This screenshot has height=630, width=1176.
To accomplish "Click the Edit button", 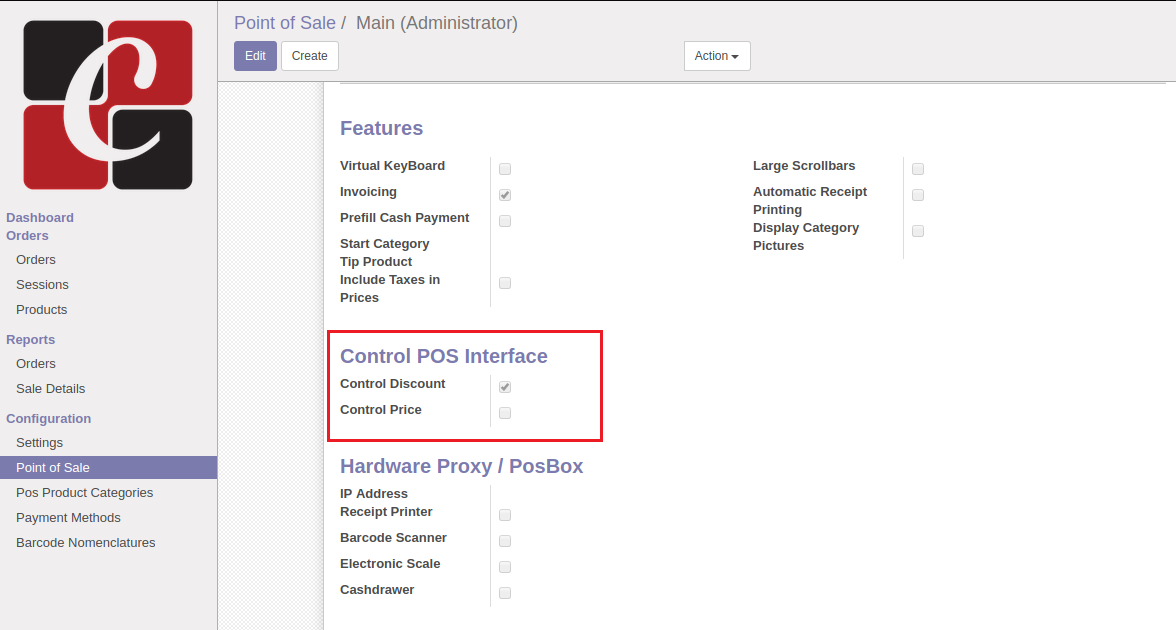I will 255,56.
